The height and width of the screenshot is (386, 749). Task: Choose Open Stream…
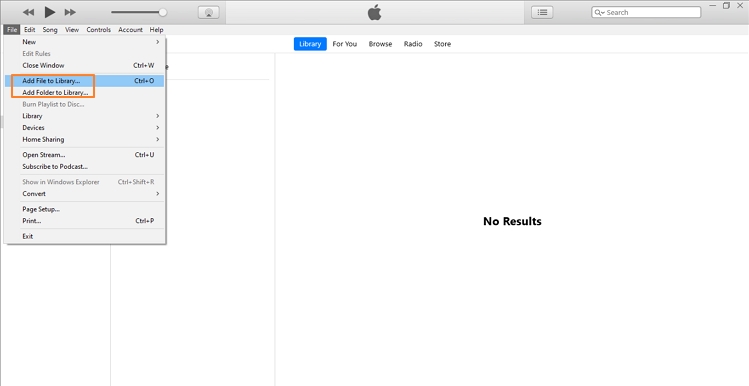click(85, 155)
